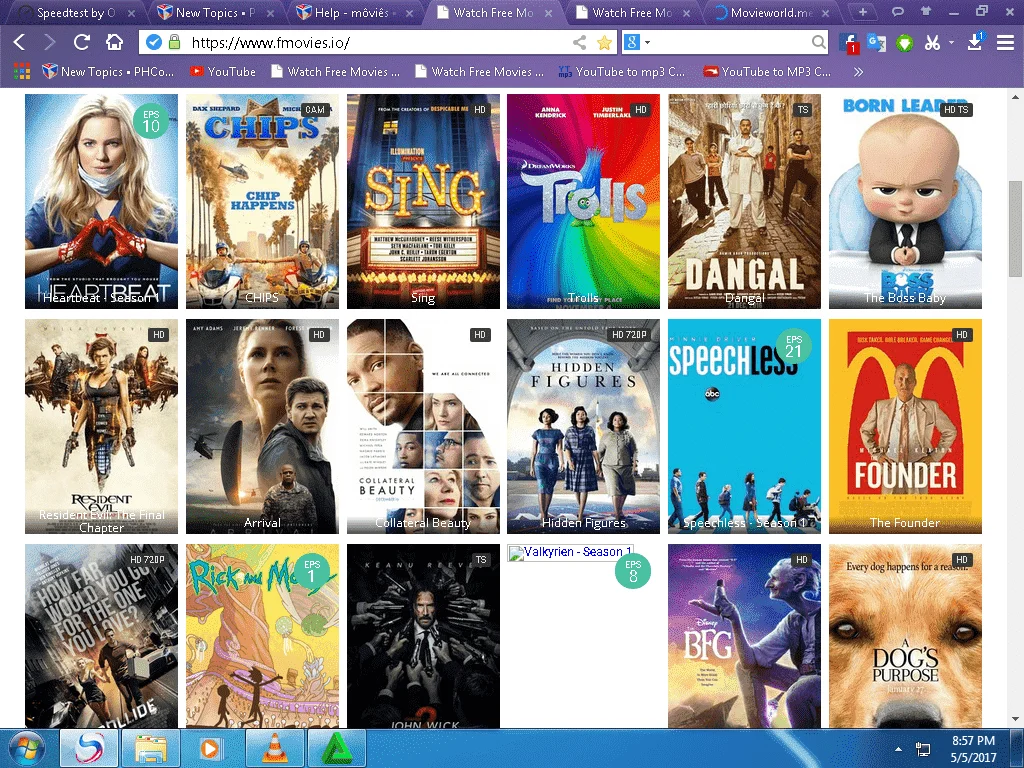Open the skin changer shirt icon
The height and width of the screenshot is (768, 1024).
coord(925,11)
